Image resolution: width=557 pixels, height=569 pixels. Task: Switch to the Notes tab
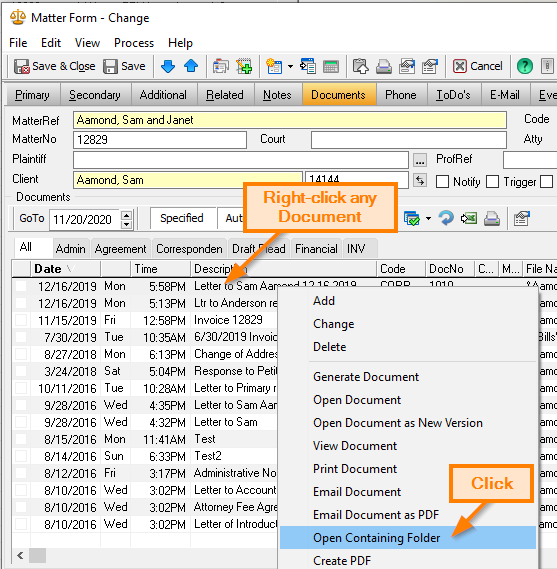point(277,95)
